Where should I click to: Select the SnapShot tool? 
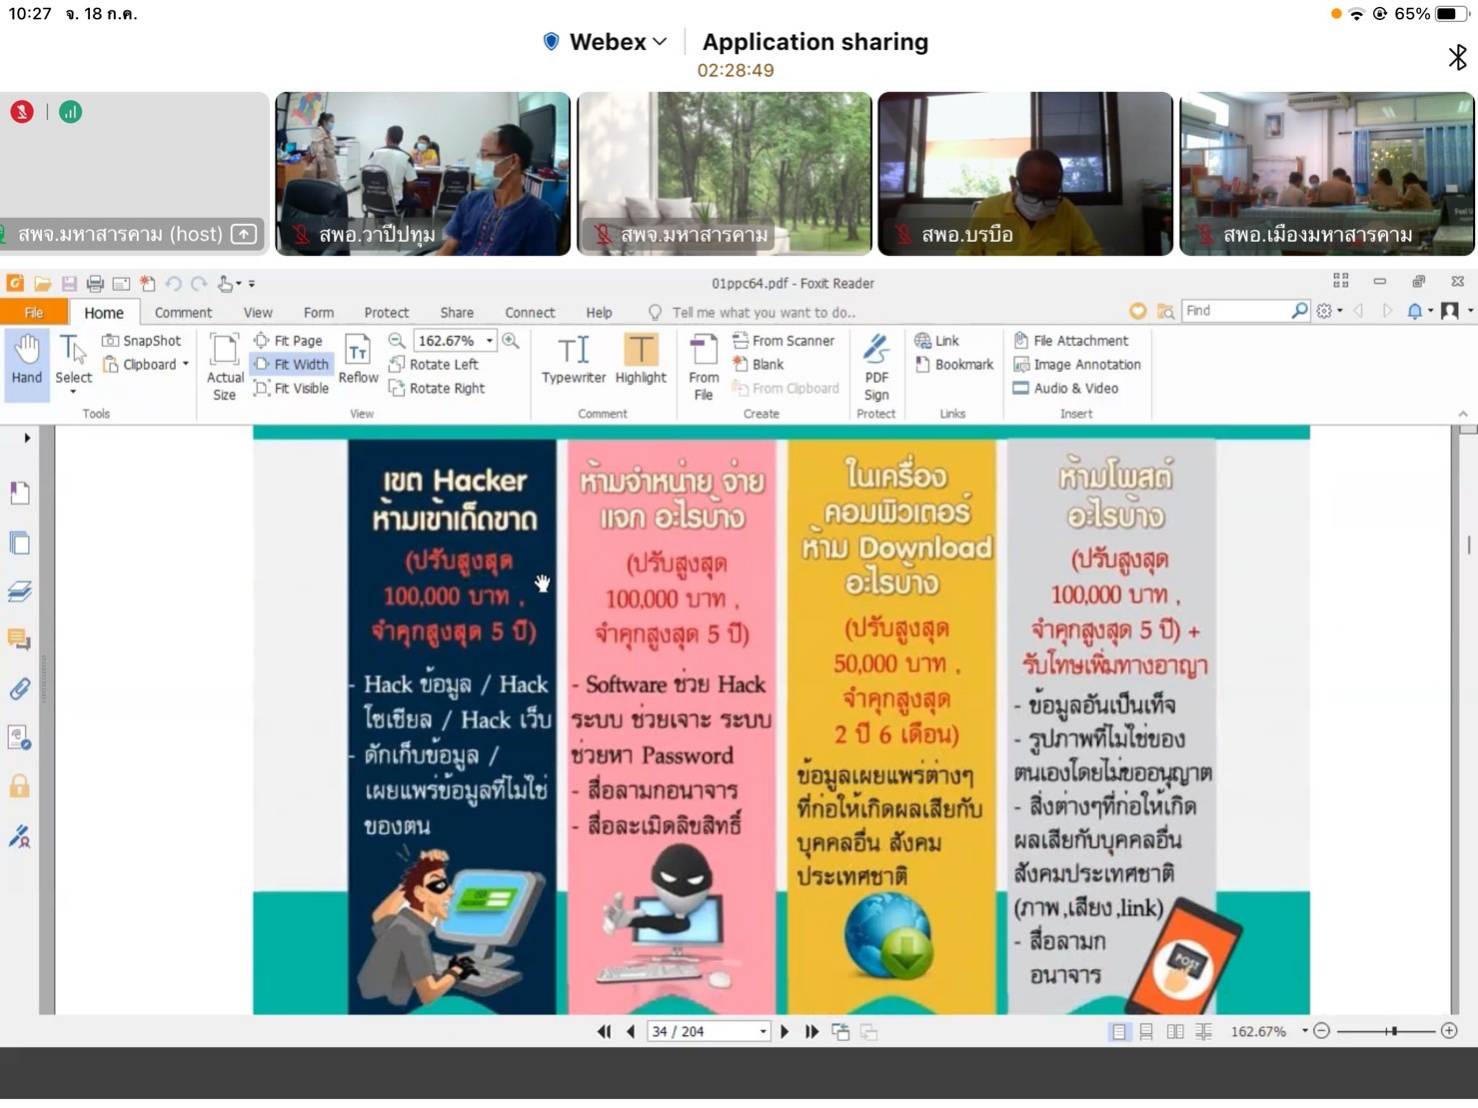pyautogui.click(x=141, y=340)
